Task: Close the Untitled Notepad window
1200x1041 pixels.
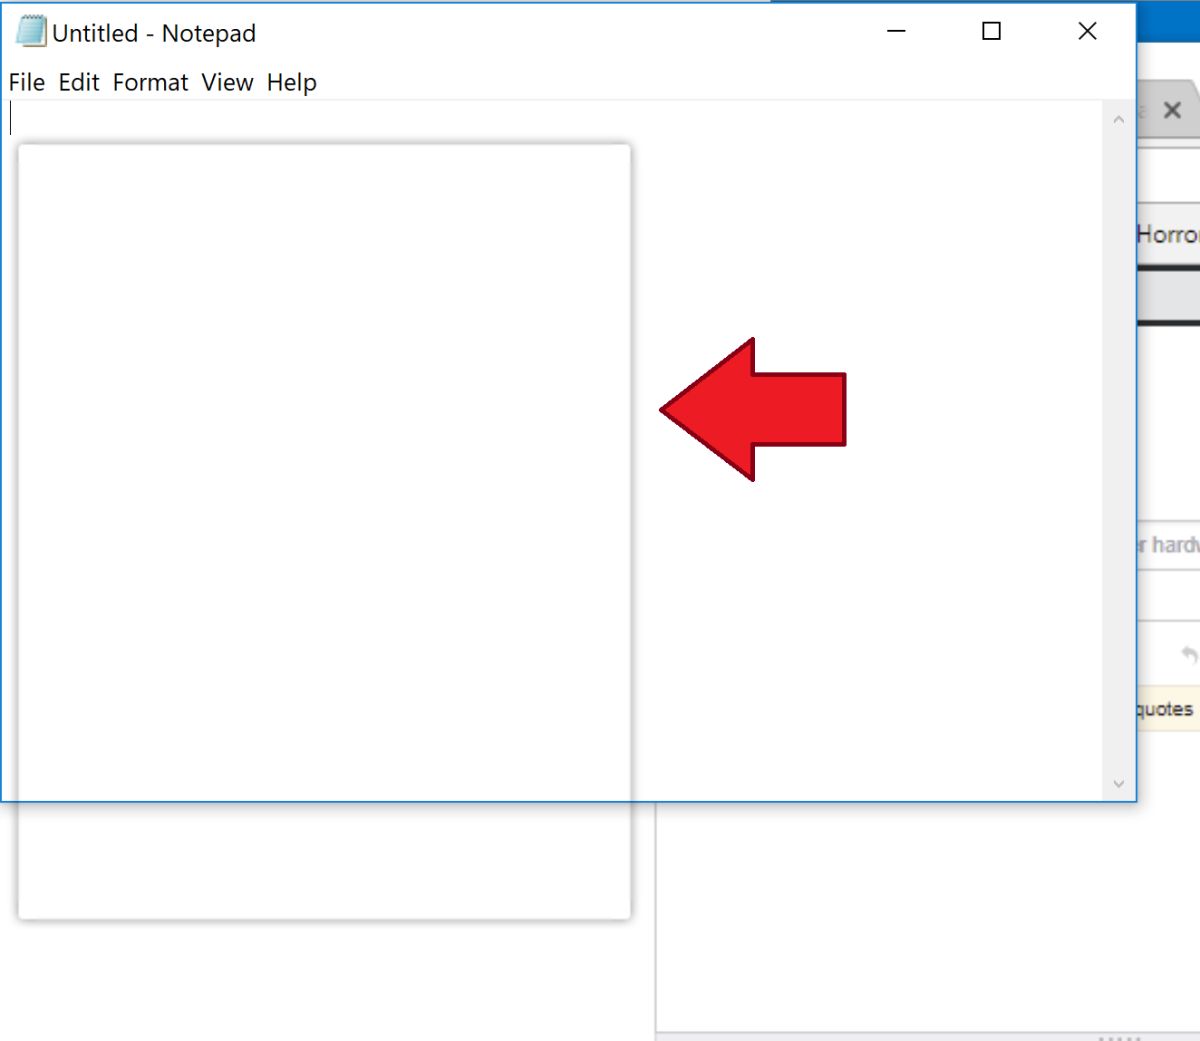Action: pos(1087,31)
